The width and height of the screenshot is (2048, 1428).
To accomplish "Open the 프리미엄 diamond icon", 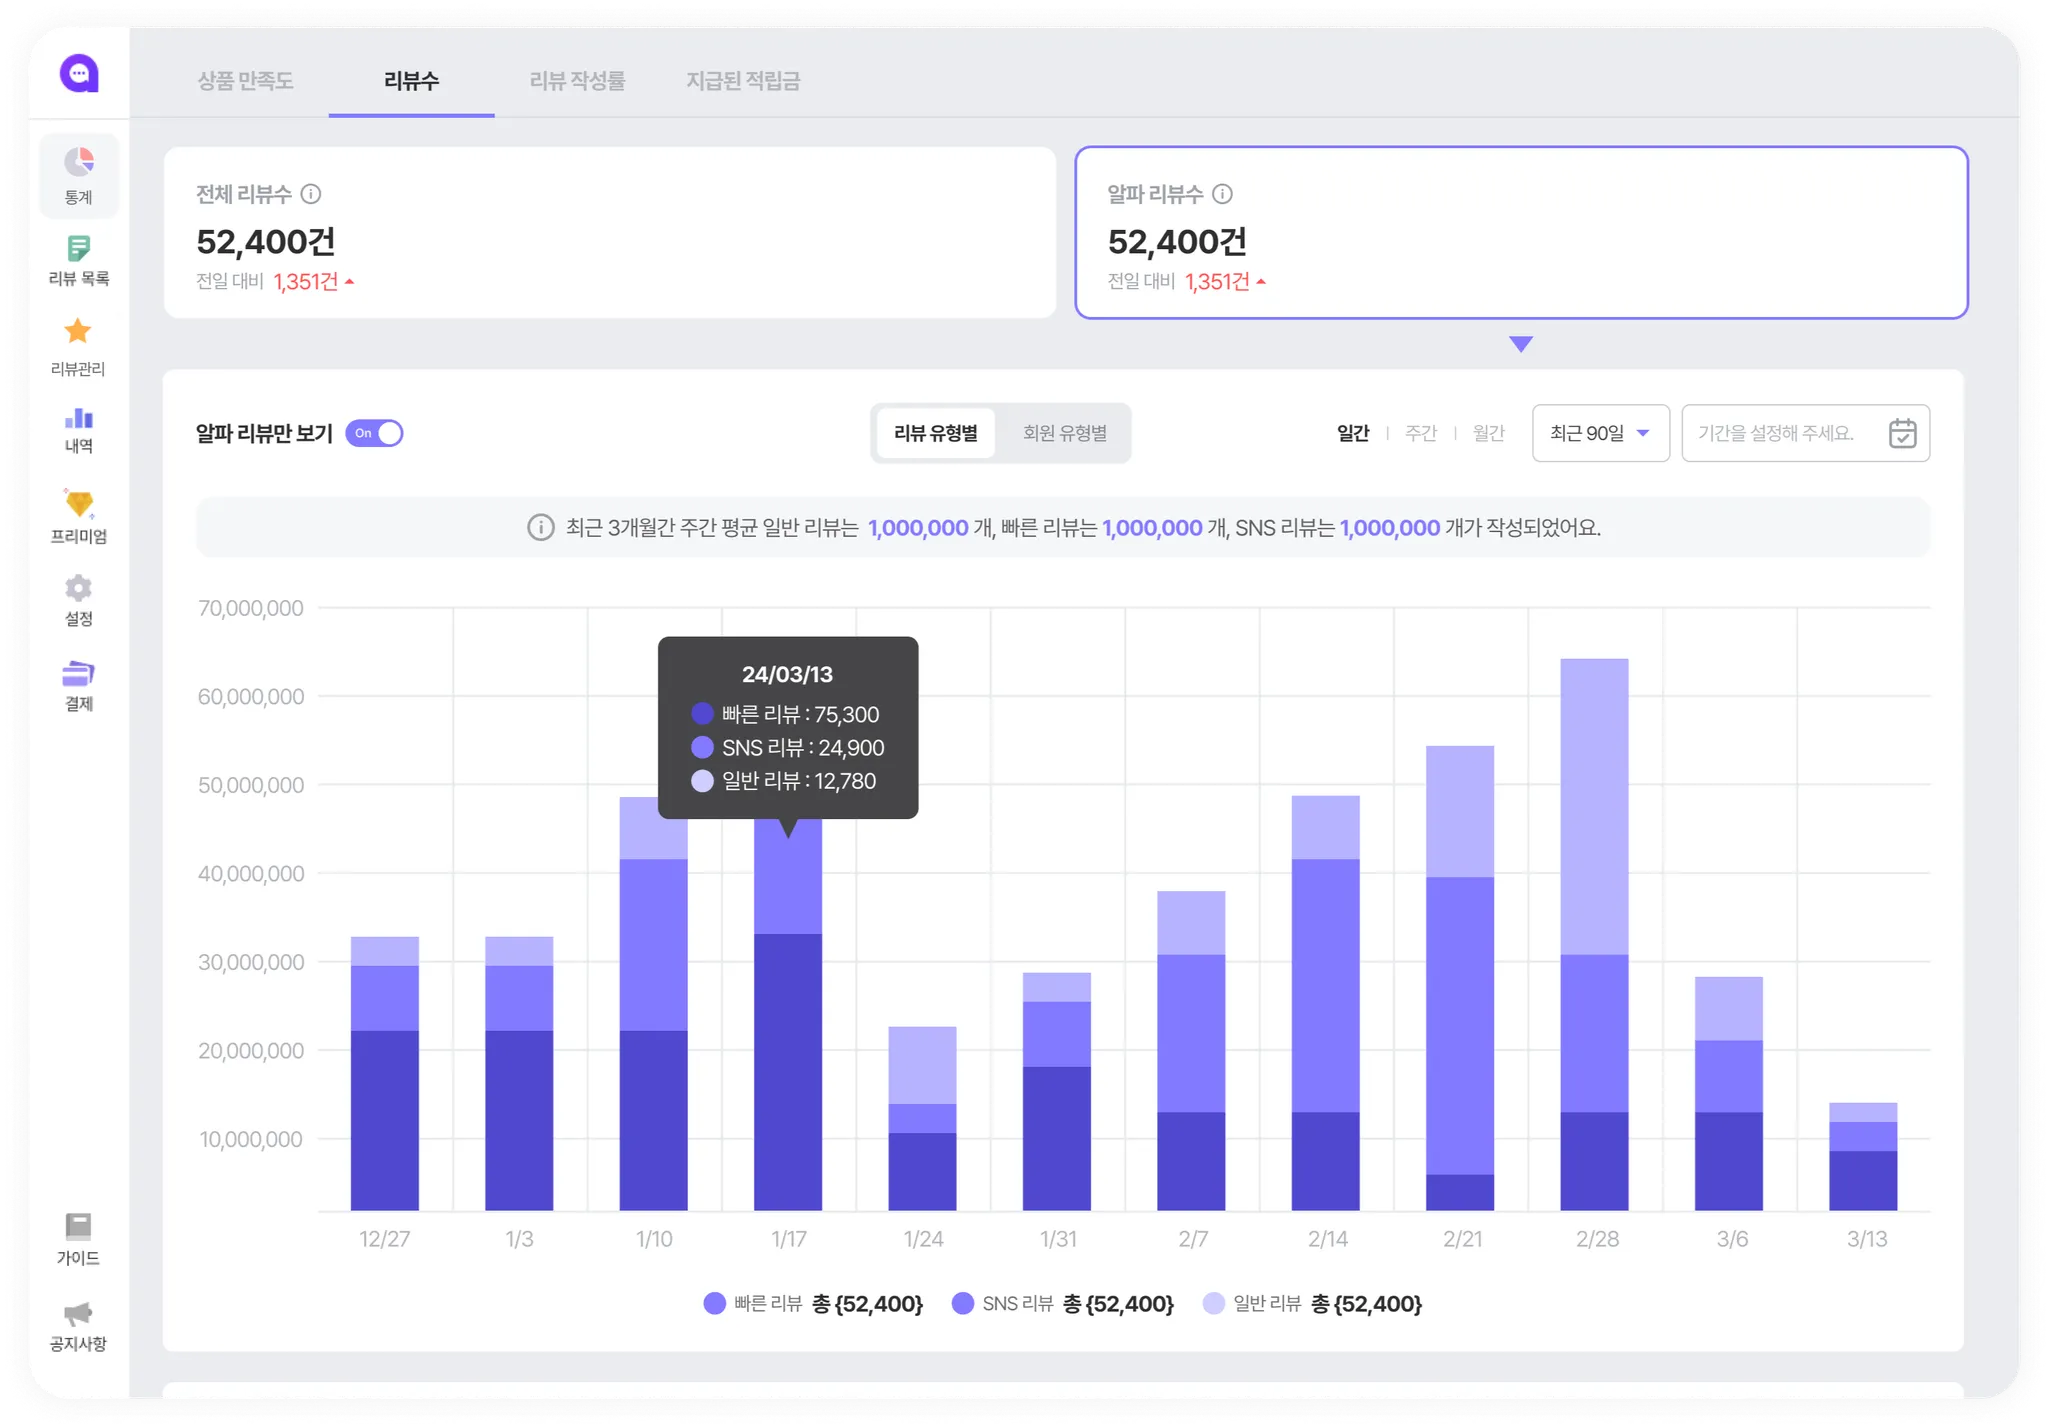I will (79, 504).
